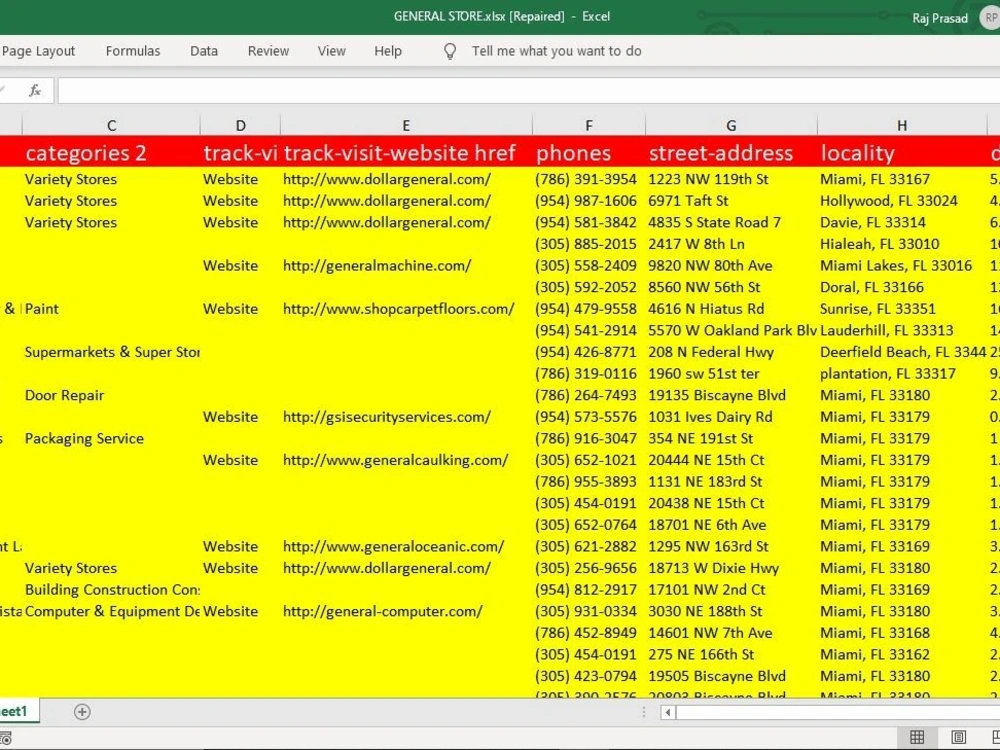Screen dimensions: 1000x750
Task: Open http://general-computer.com/ link cell
Action: point(406,612)
